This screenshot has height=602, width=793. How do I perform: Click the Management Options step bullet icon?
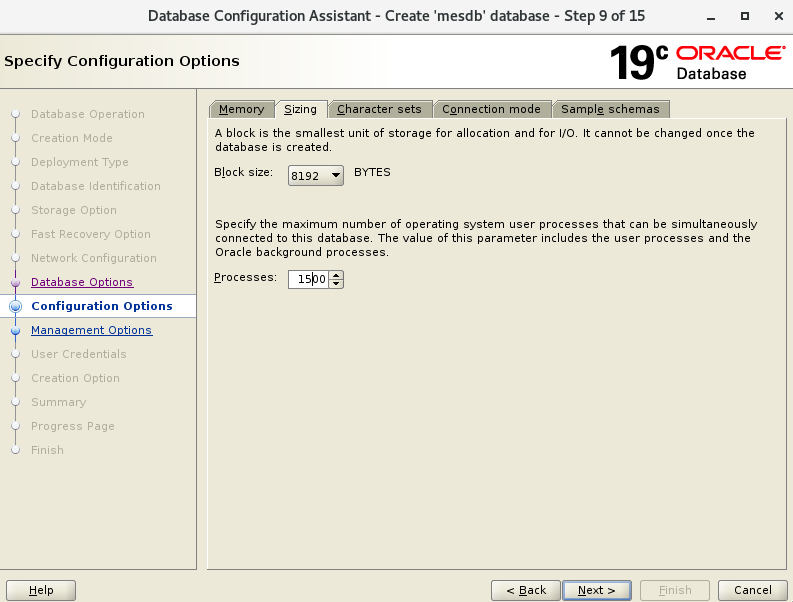(15, 331)
